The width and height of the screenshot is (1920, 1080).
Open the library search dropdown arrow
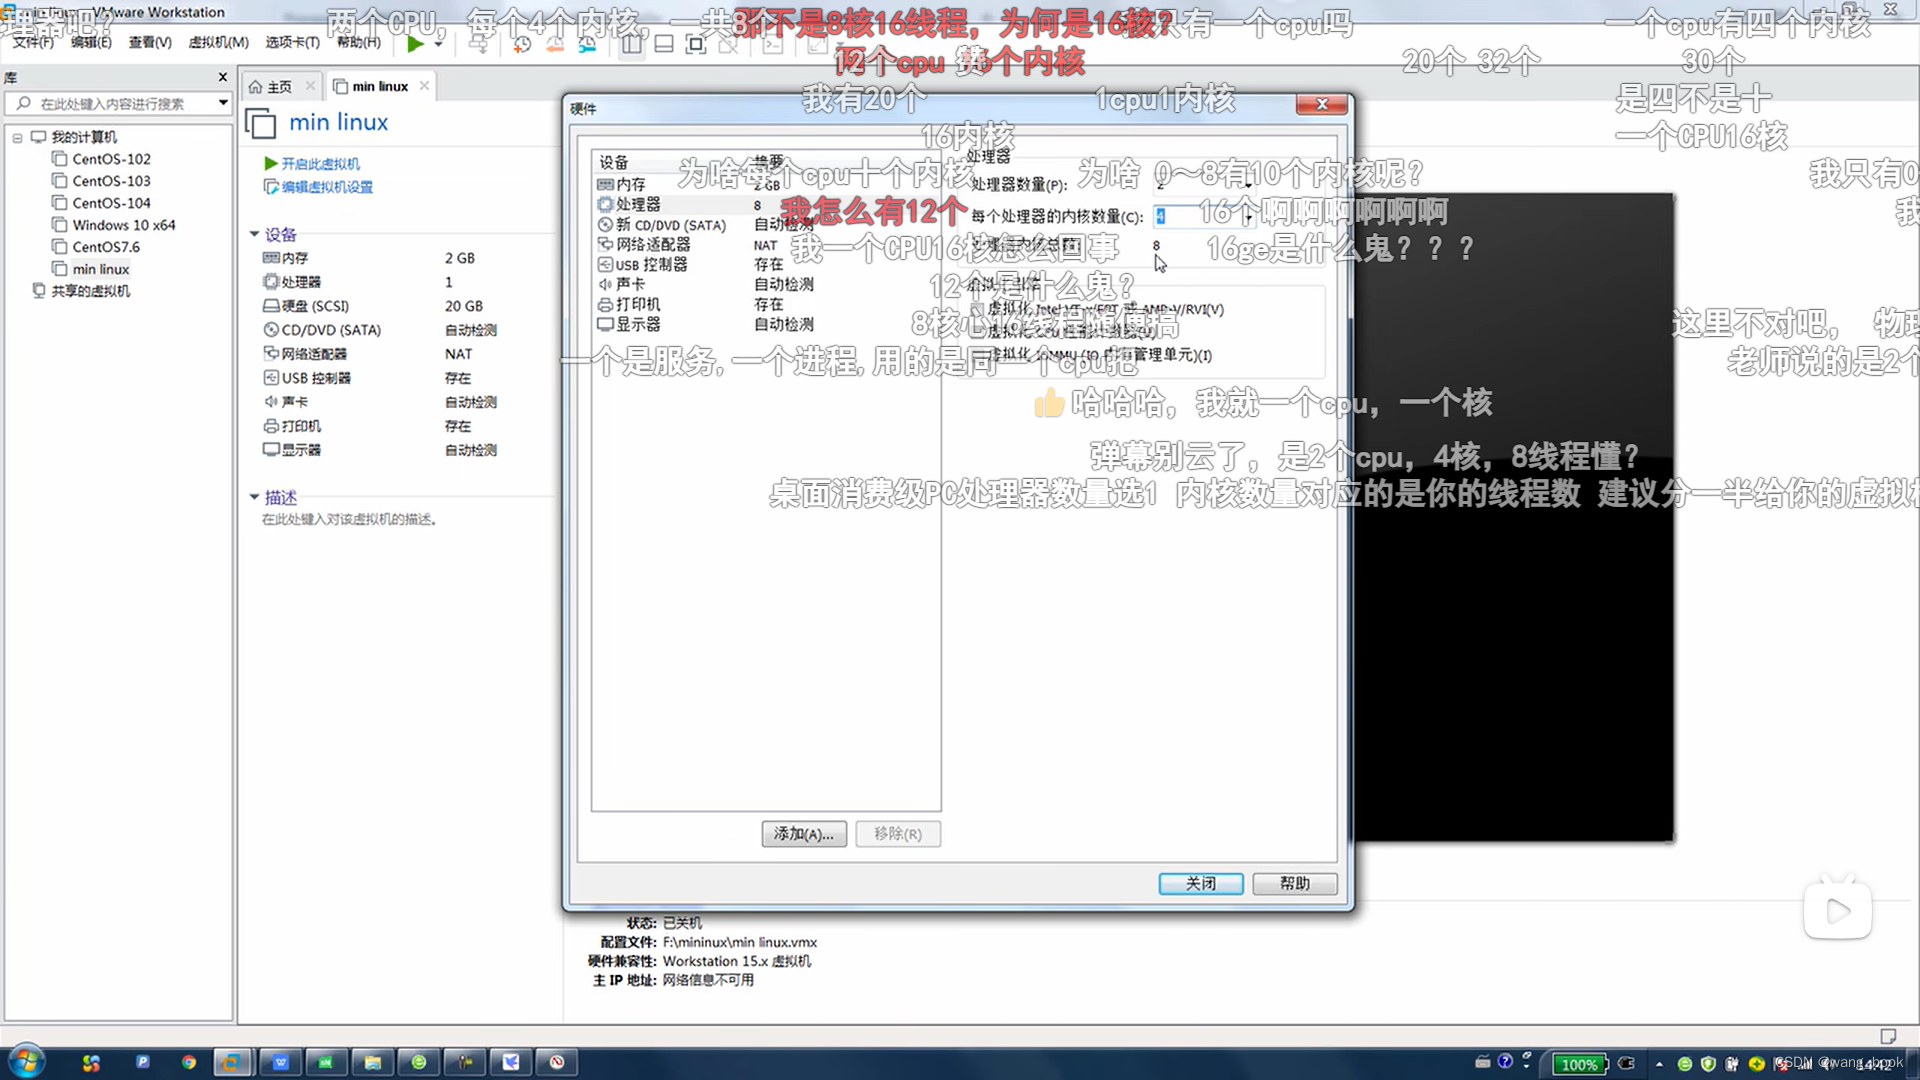223,103
